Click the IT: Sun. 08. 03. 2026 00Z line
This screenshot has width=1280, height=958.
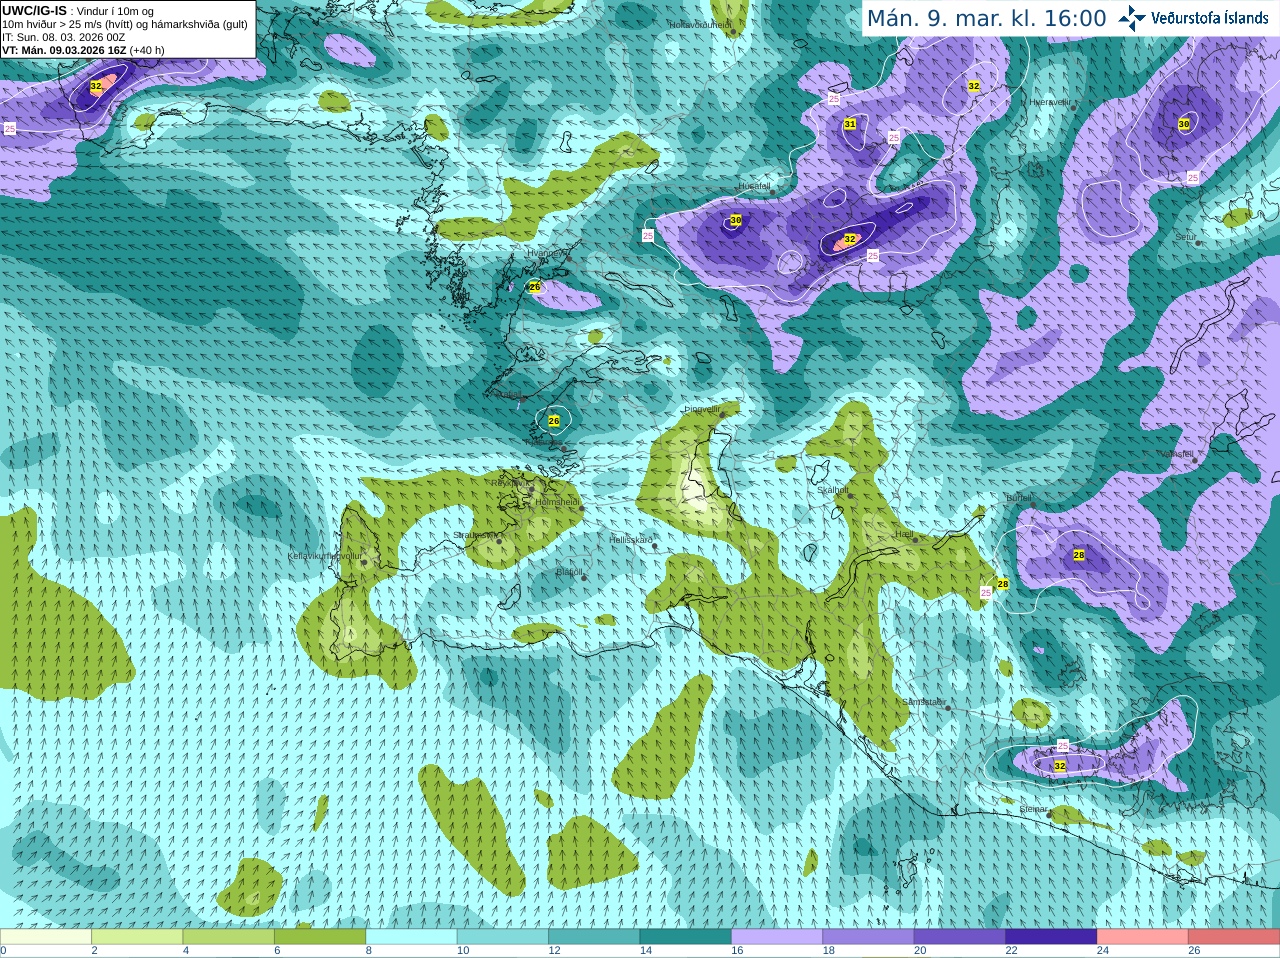click(x=64, y=37)
